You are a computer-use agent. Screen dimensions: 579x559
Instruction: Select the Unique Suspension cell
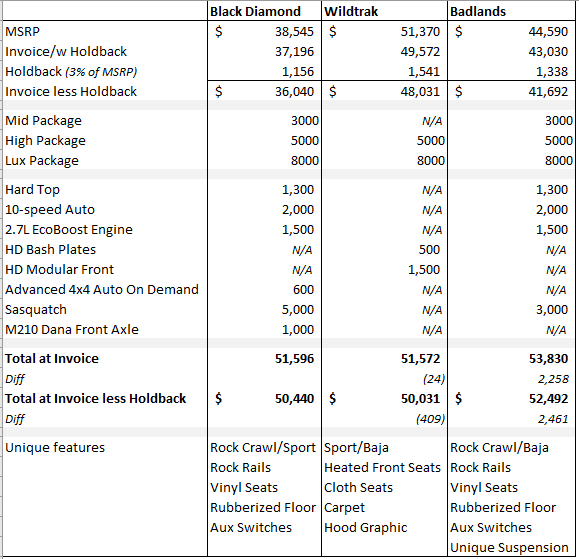509,548
